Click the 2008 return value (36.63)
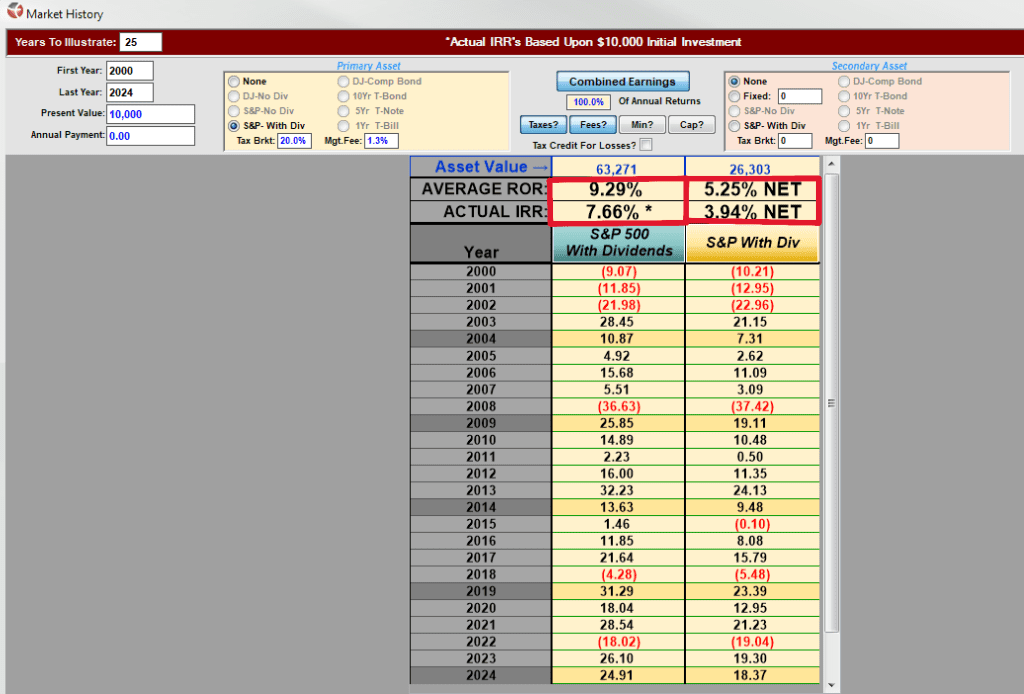Image resolution: width=1024 pixels, height=694 pixels. point(618,406)
